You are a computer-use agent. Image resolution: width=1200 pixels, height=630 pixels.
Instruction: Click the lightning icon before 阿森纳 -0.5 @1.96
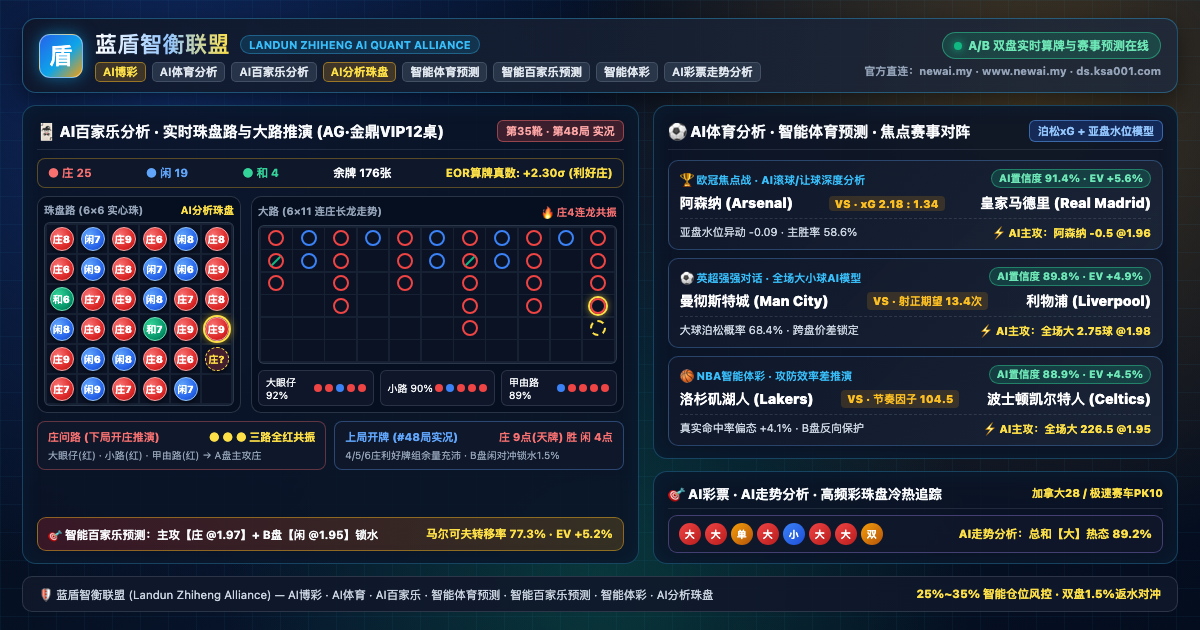[x=998, y=233]
